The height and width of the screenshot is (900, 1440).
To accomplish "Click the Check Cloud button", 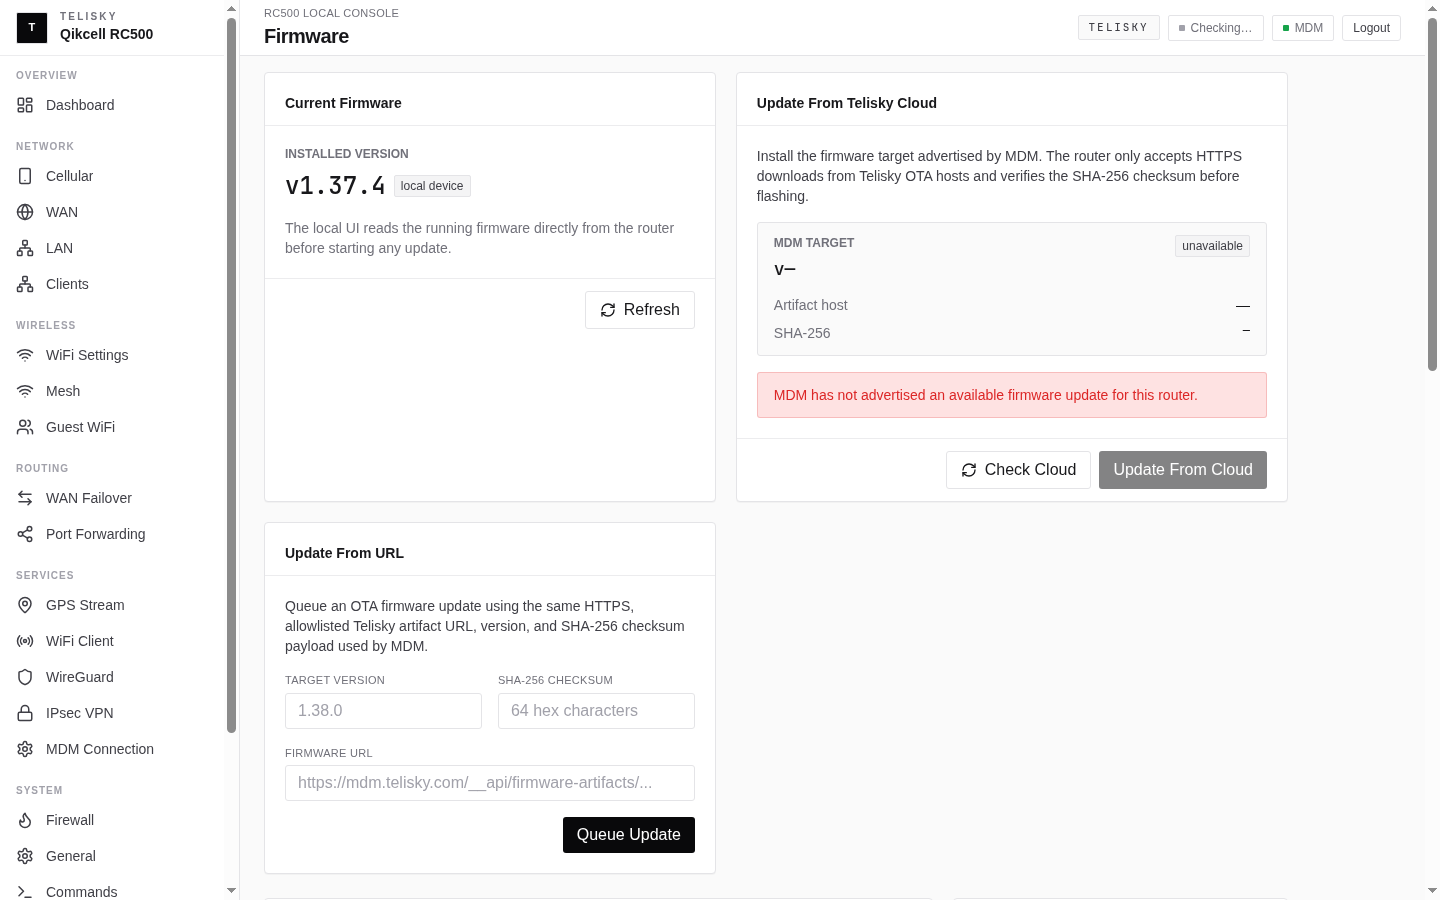I will (1018, 470).
